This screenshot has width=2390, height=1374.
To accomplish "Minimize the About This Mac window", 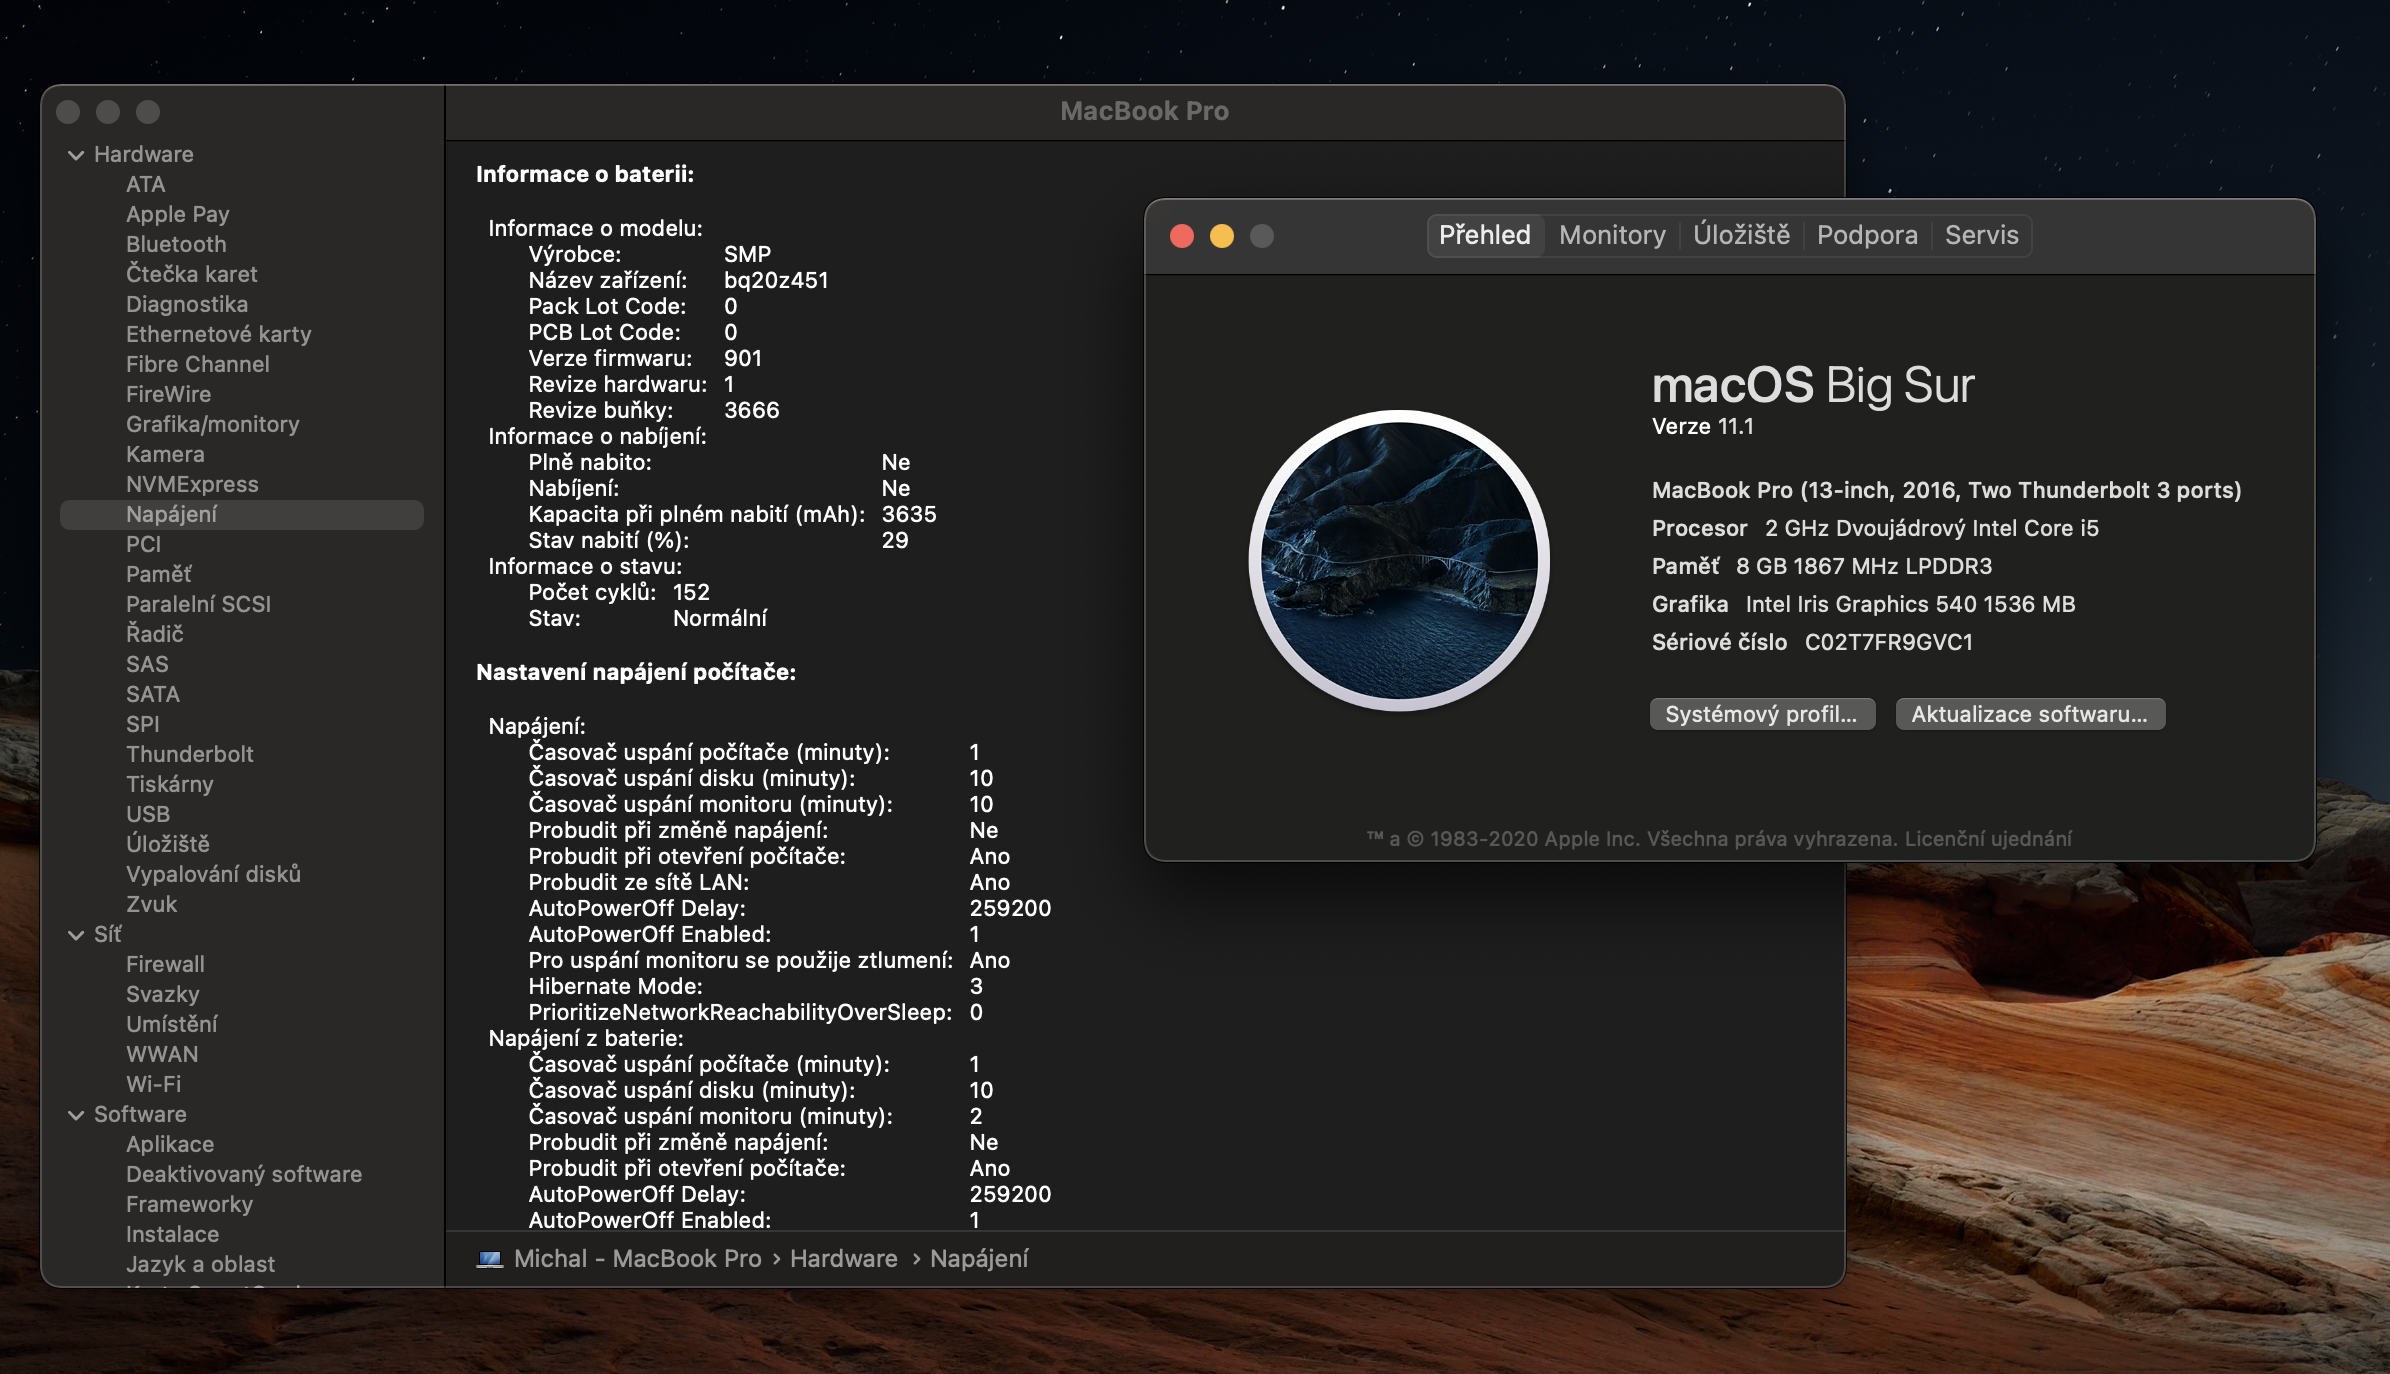I will click(x=1222, y=236).
